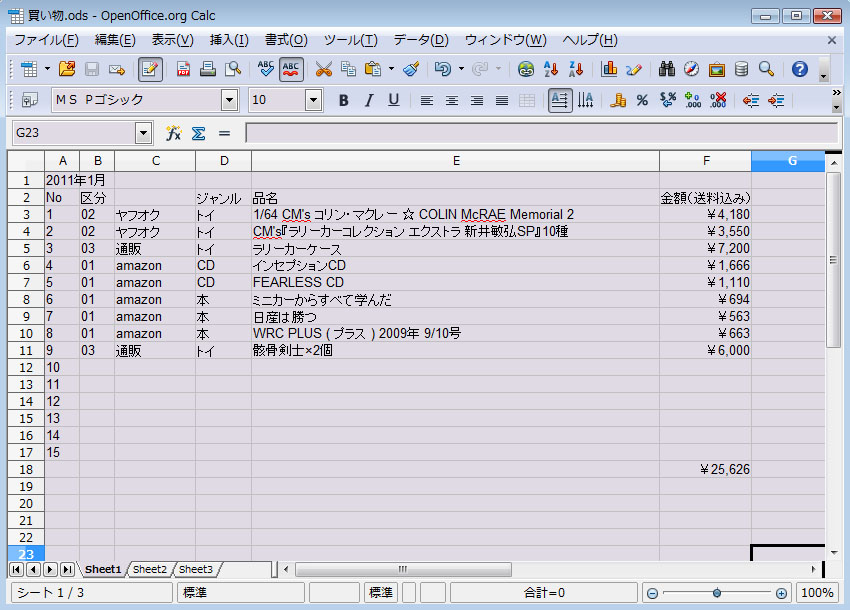This screenshot has width=850, height=610.
Task: Insert Hyperlink globe icon
Action: (x=526, y=69)
